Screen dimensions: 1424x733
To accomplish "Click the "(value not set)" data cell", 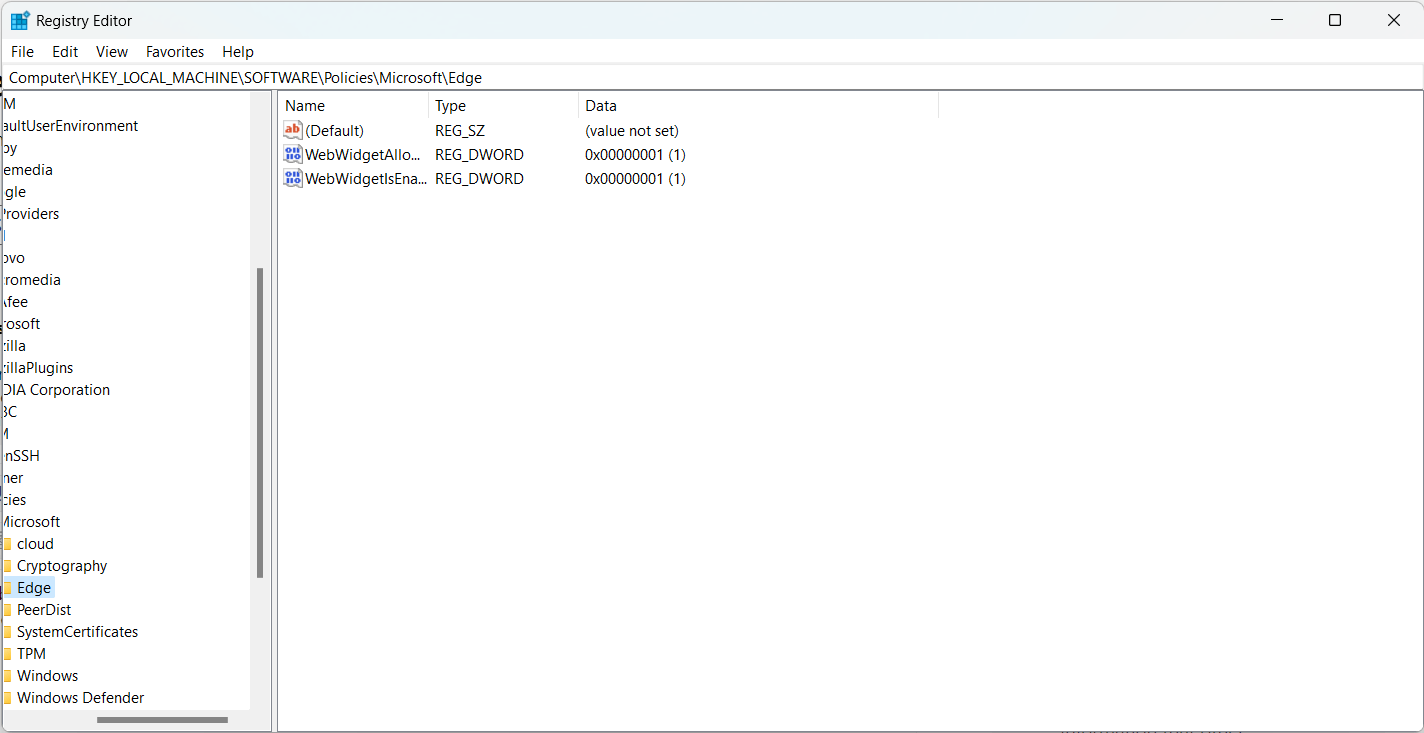I will tap(632, 131).
